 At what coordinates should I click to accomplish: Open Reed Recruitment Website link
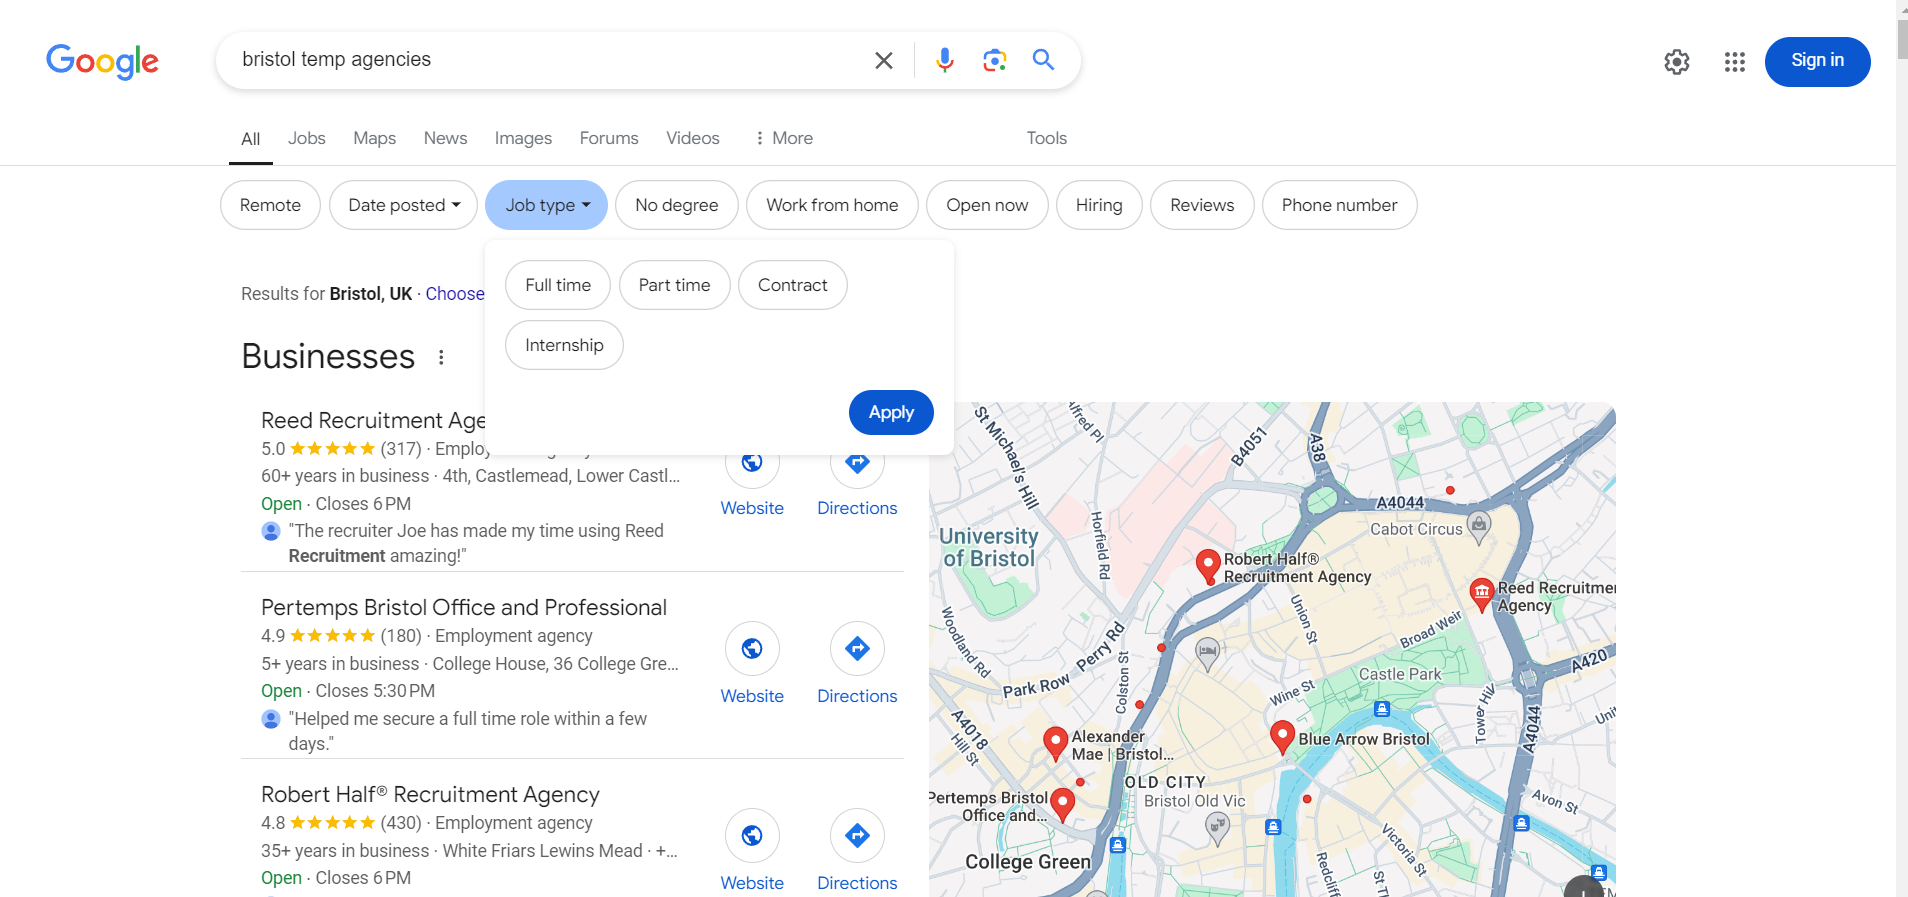[752, 508]
